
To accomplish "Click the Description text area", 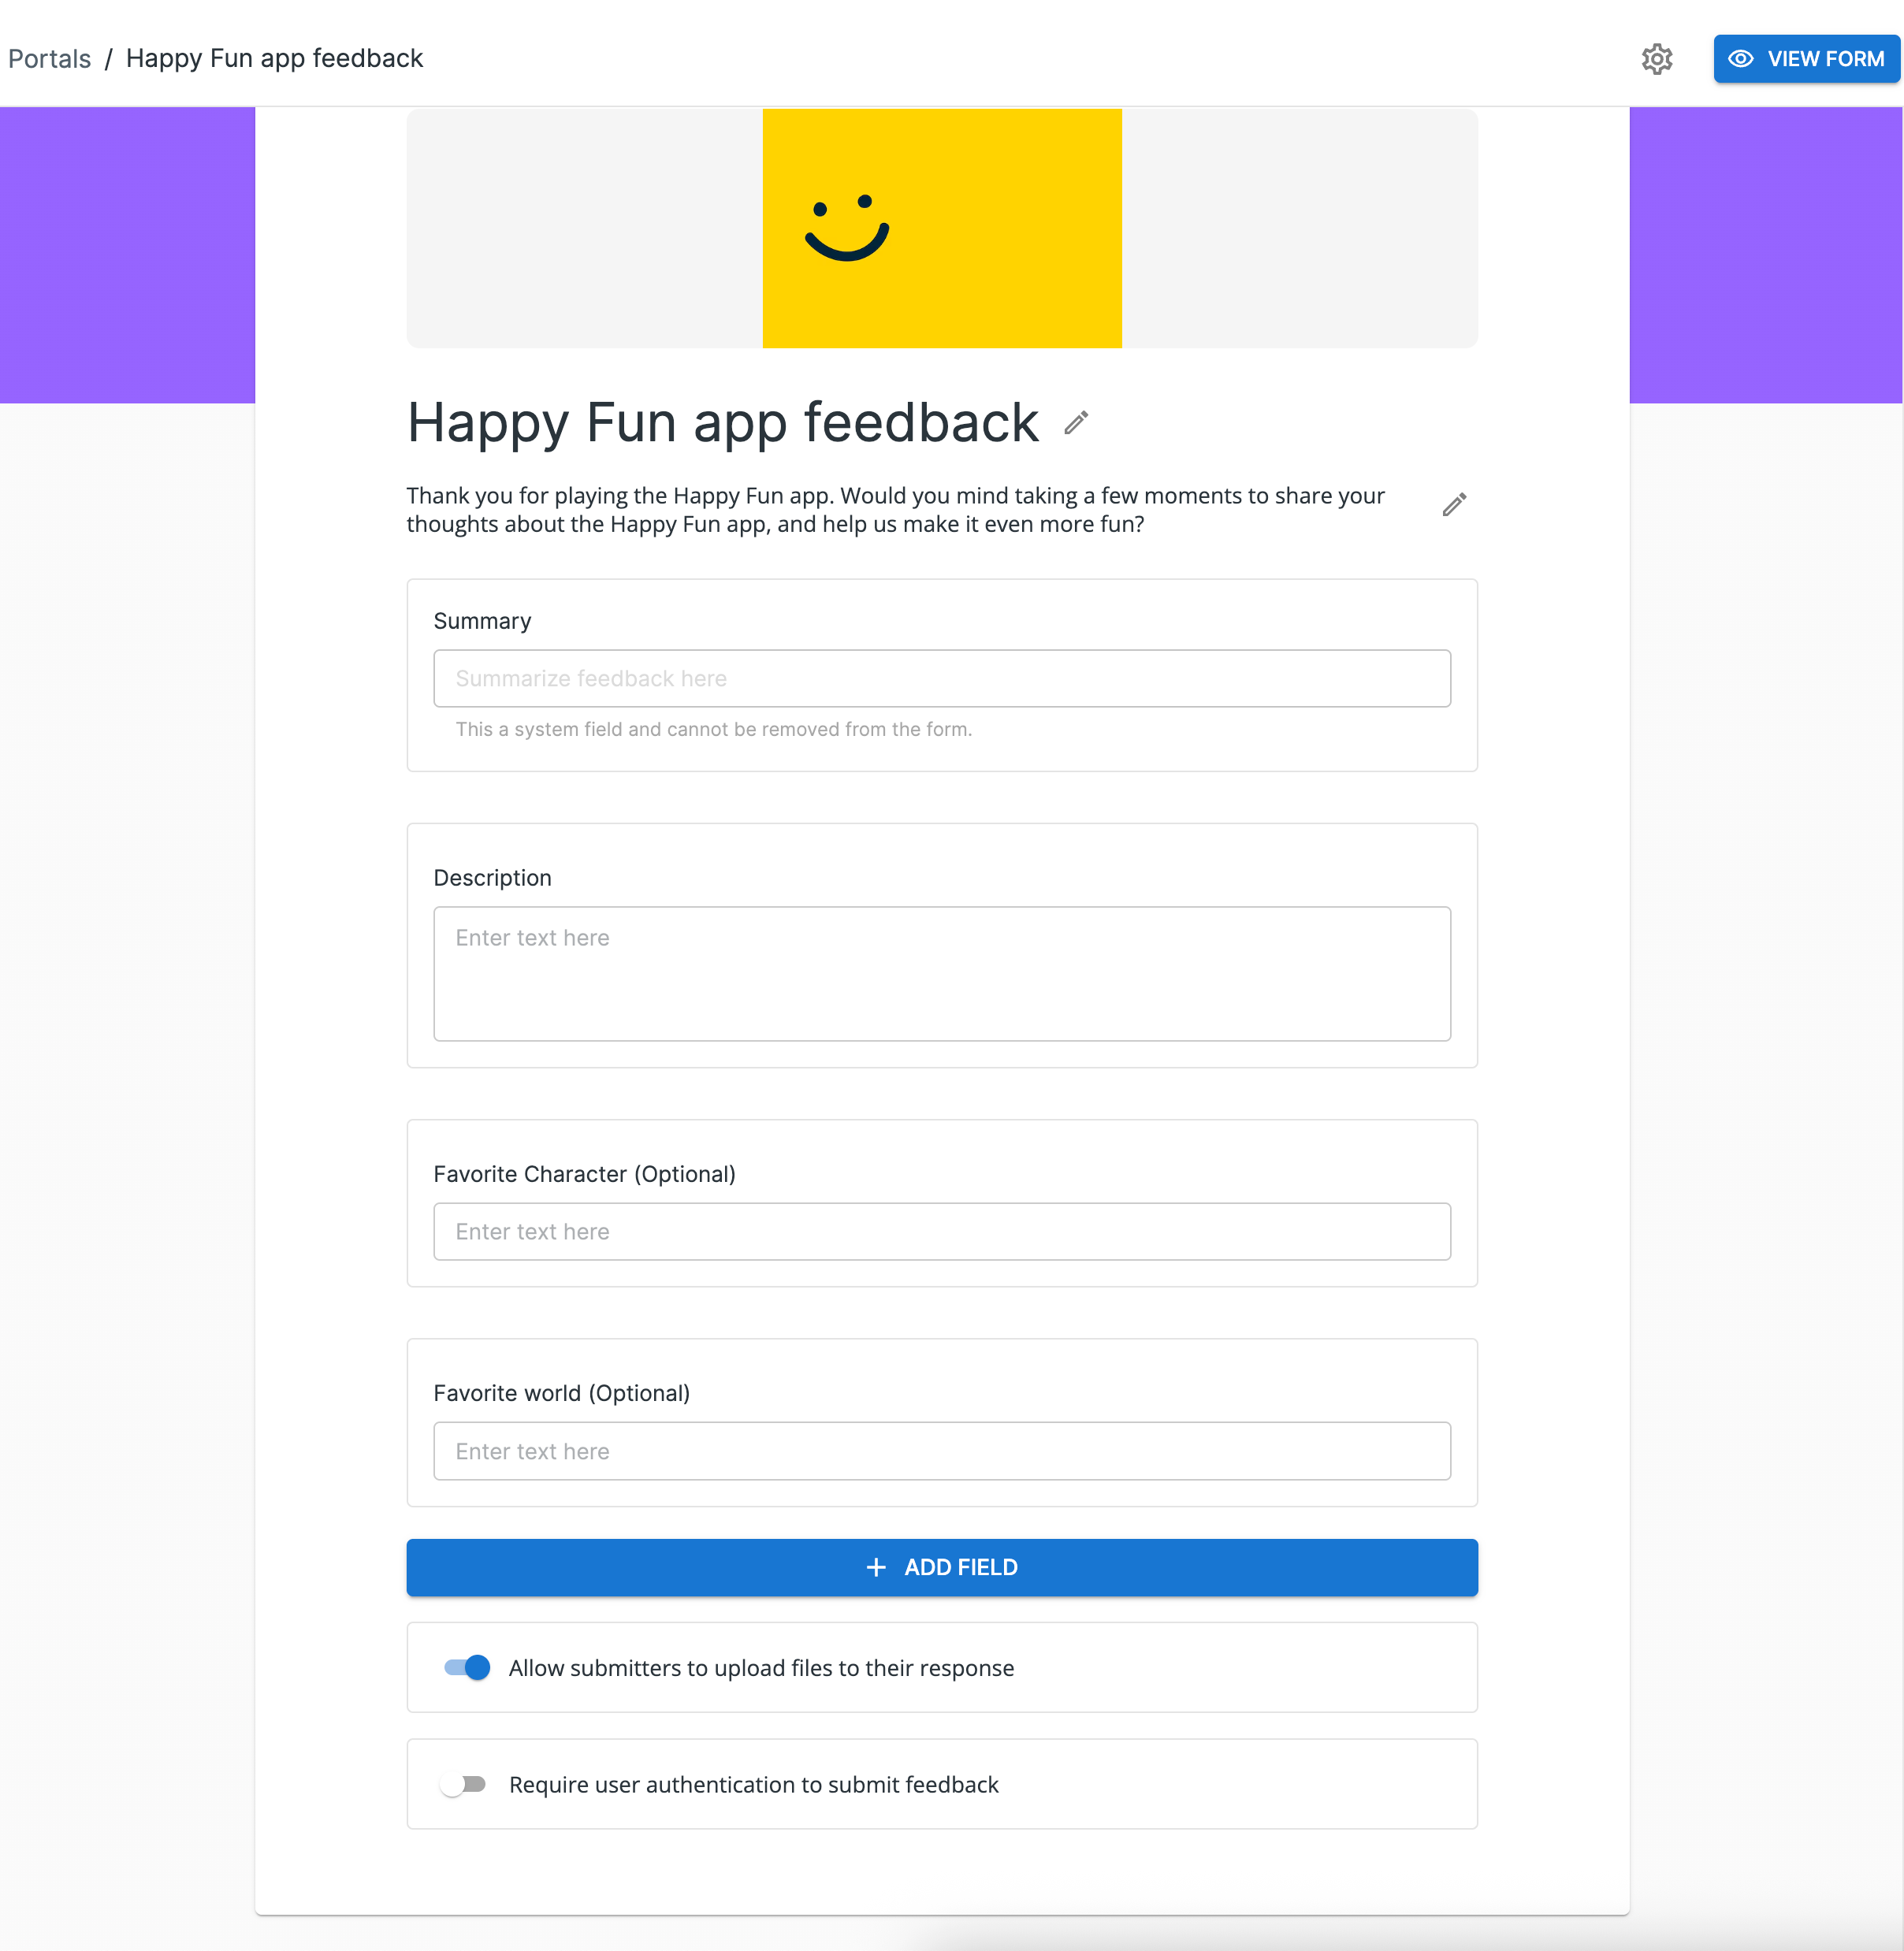I will tap(941, 973).
